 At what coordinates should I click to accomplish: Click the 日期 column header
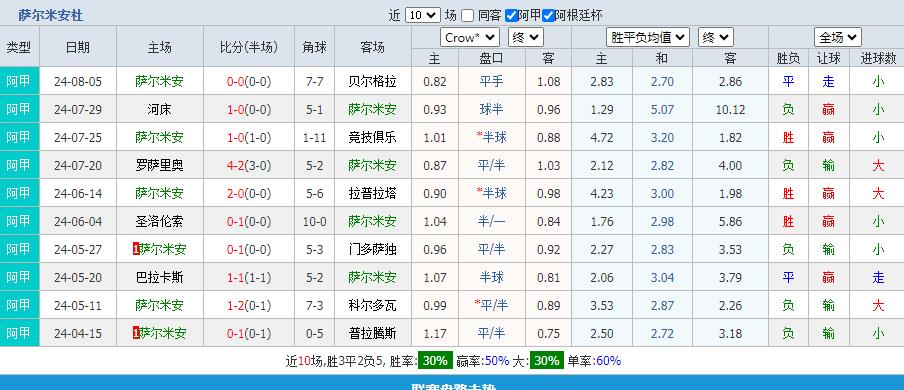point(77,47)
